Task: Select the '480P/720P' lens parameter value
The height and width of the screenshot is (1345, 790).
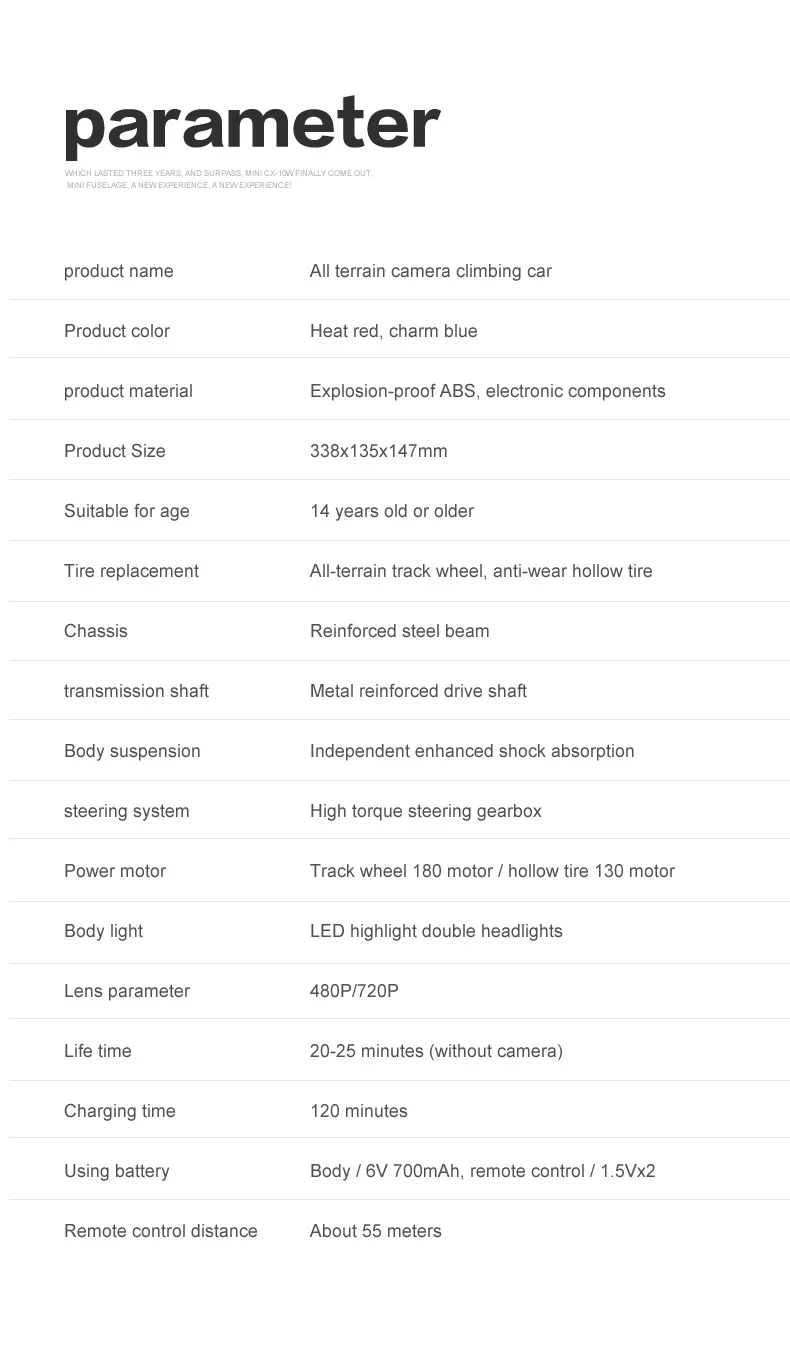Action: point(354,991)
